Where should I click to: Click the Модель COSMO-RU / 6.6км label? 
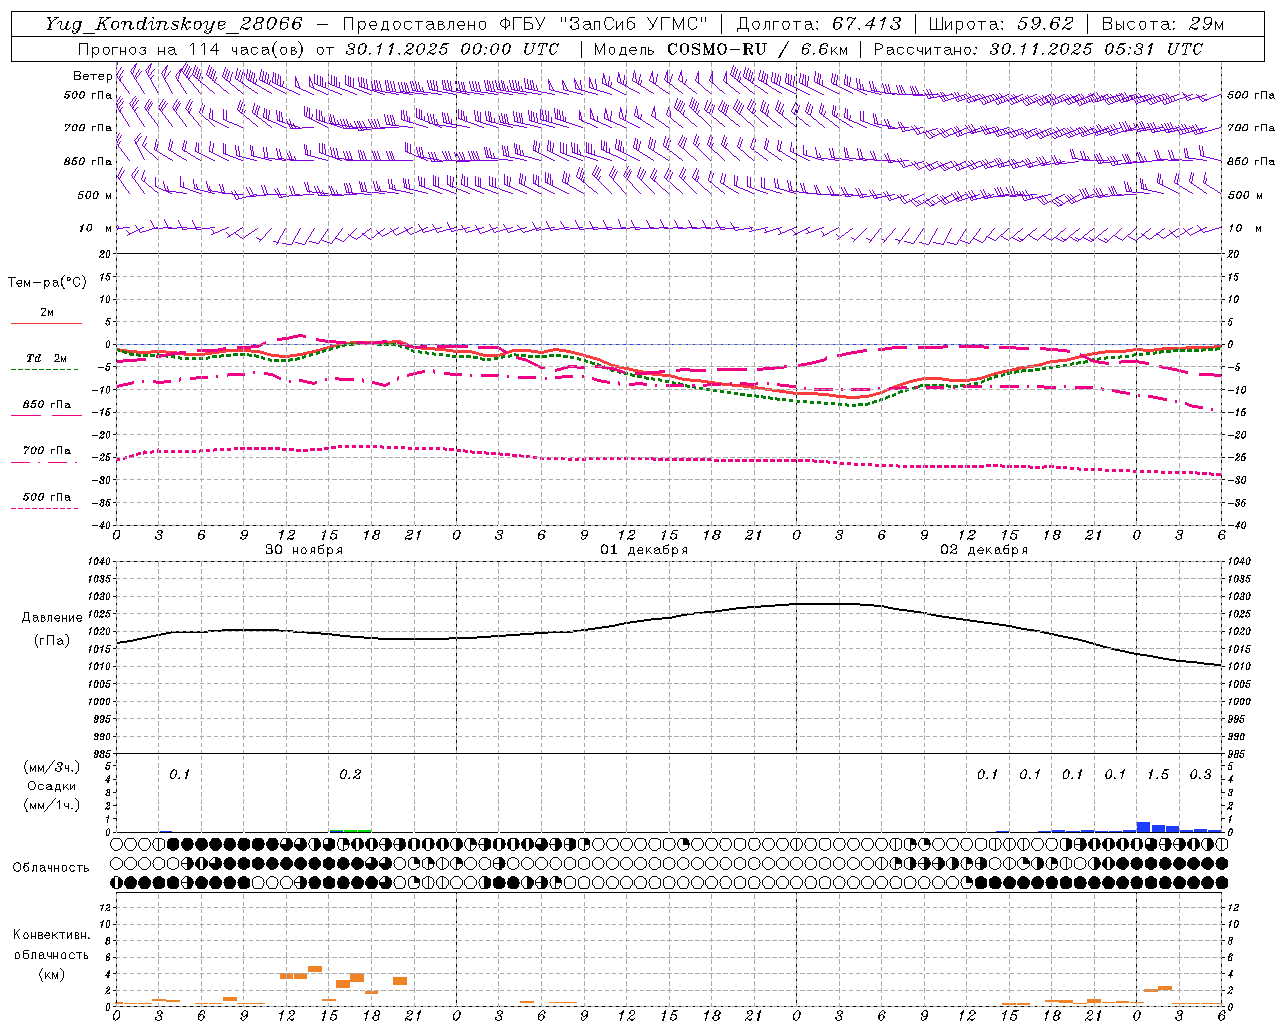tap(721, 48)
